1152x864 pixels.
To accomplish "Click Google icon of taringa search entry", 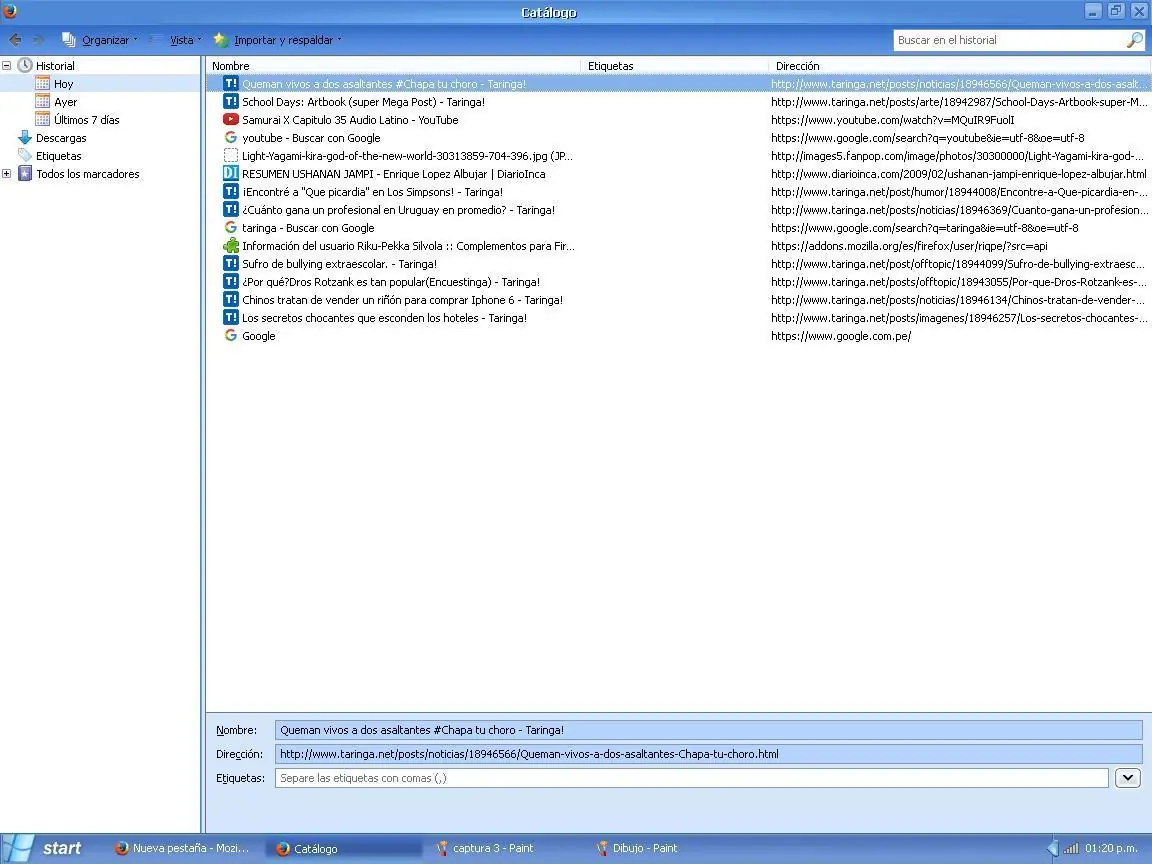I will coord(231,228).
